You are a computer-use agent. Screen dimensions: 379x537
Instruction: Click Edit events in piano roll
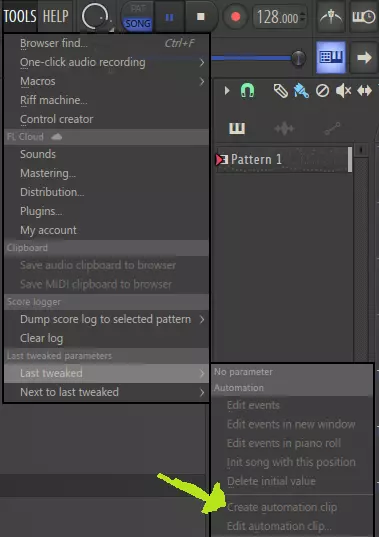[x=292, y=444]
